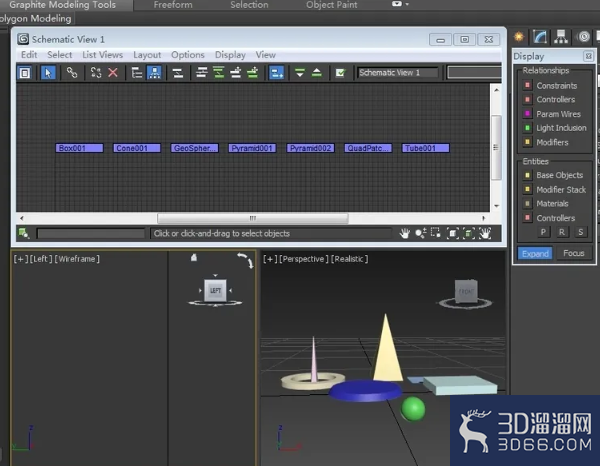Delete objects with the red X icon

pyautogui.click(x=113, y=73)
